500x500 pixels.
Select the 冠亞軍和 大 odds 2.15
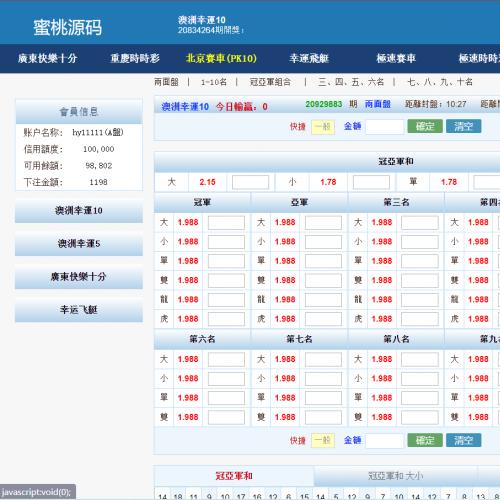click(x=207, y=182)
